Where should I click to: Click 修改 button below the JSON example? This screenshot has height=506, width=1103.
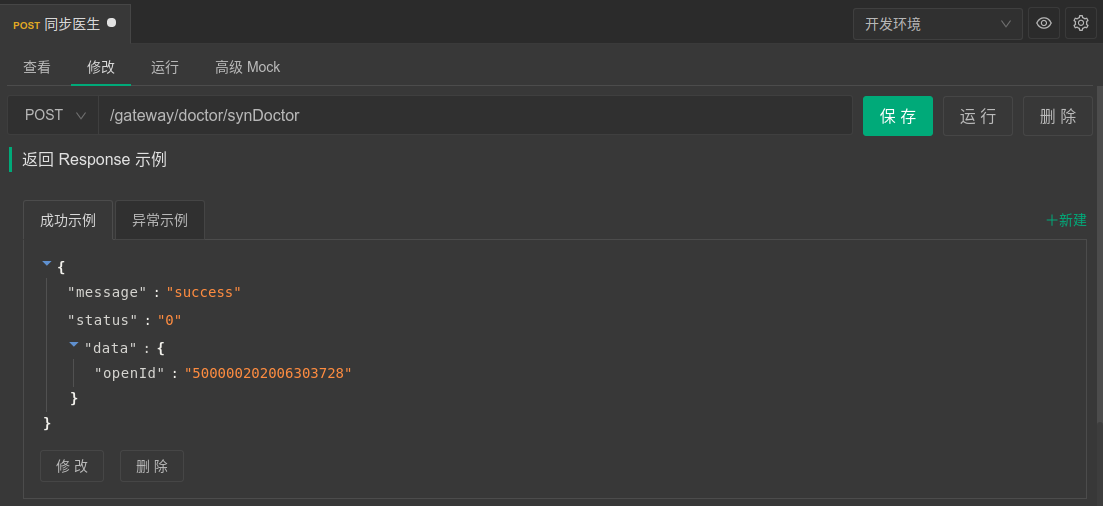(x=72, y=466)
